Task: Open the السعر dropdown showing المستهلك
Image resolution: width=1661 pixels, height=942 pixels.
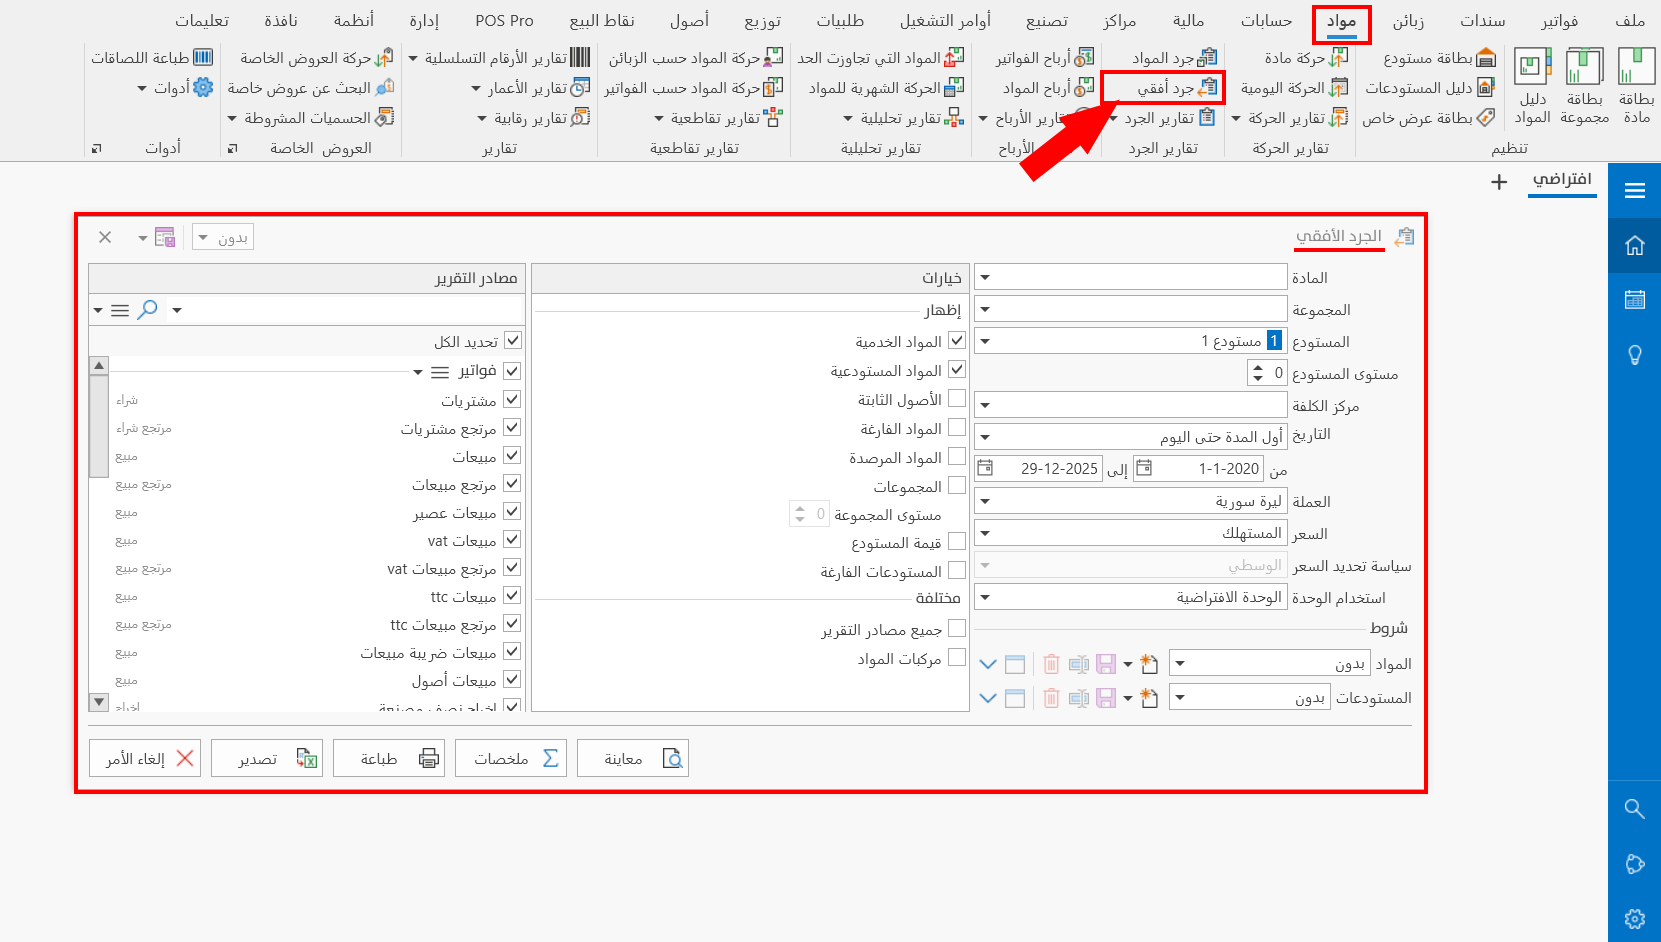Action: pos(983,532)
